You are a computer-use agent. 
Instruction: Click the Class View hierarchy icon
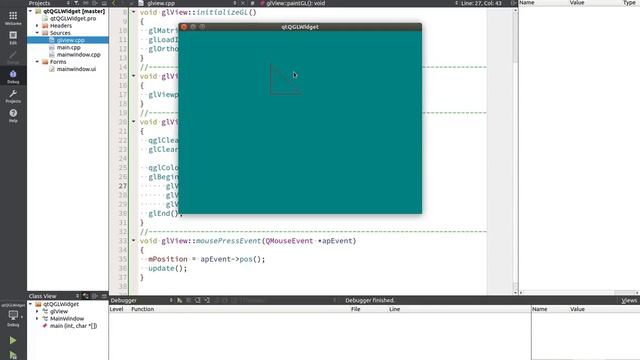point(86,296)
